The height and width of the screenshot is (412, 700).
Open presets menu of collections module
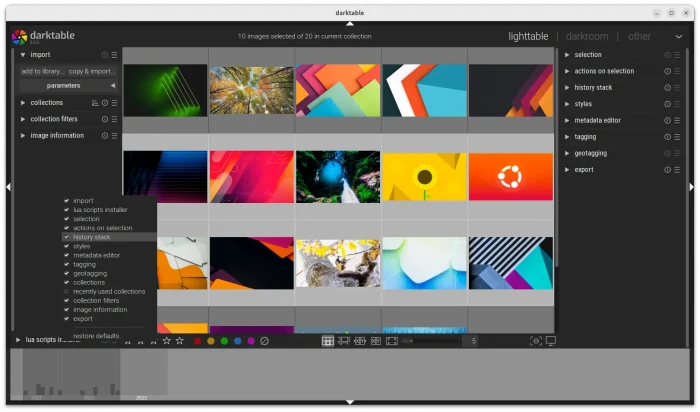click(x=114, y=103)
